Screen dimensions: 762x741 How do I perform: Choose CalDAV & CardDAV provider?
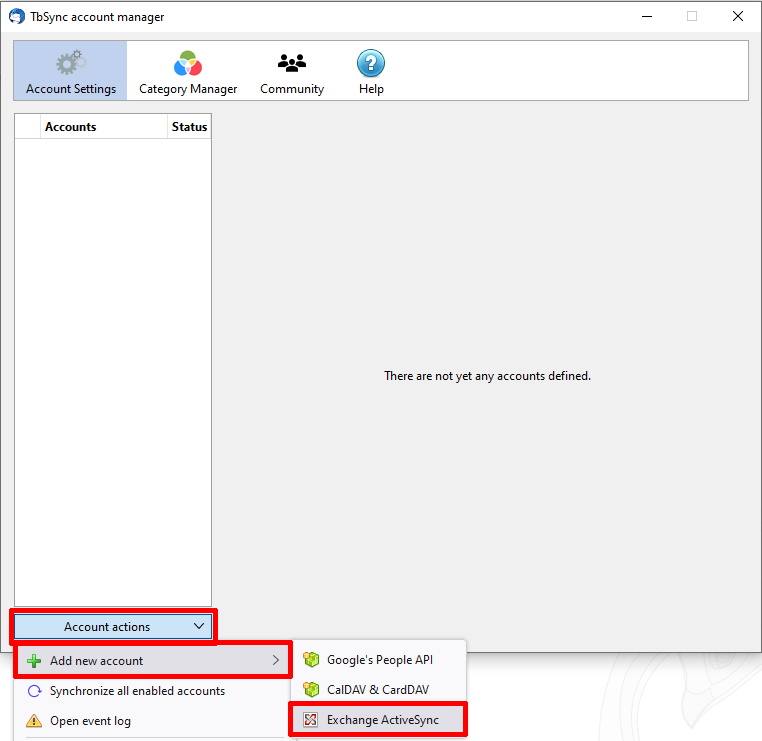tap(379, 689)
